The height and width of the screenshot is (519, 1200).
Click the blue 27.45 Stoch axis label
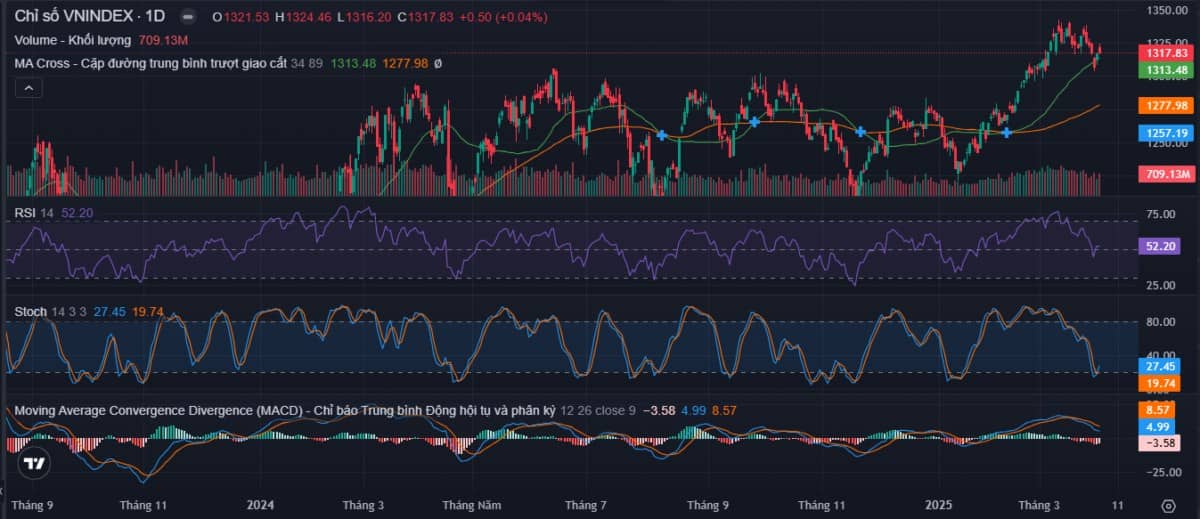click(x=1160, y=367)
